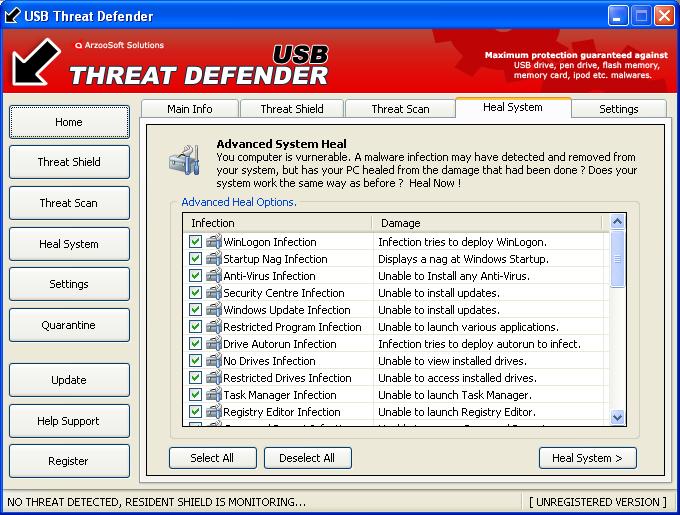Click the Anti-Virus Infection row icon
The height and width of the screenshot is (515, 680).
point(214,275)
